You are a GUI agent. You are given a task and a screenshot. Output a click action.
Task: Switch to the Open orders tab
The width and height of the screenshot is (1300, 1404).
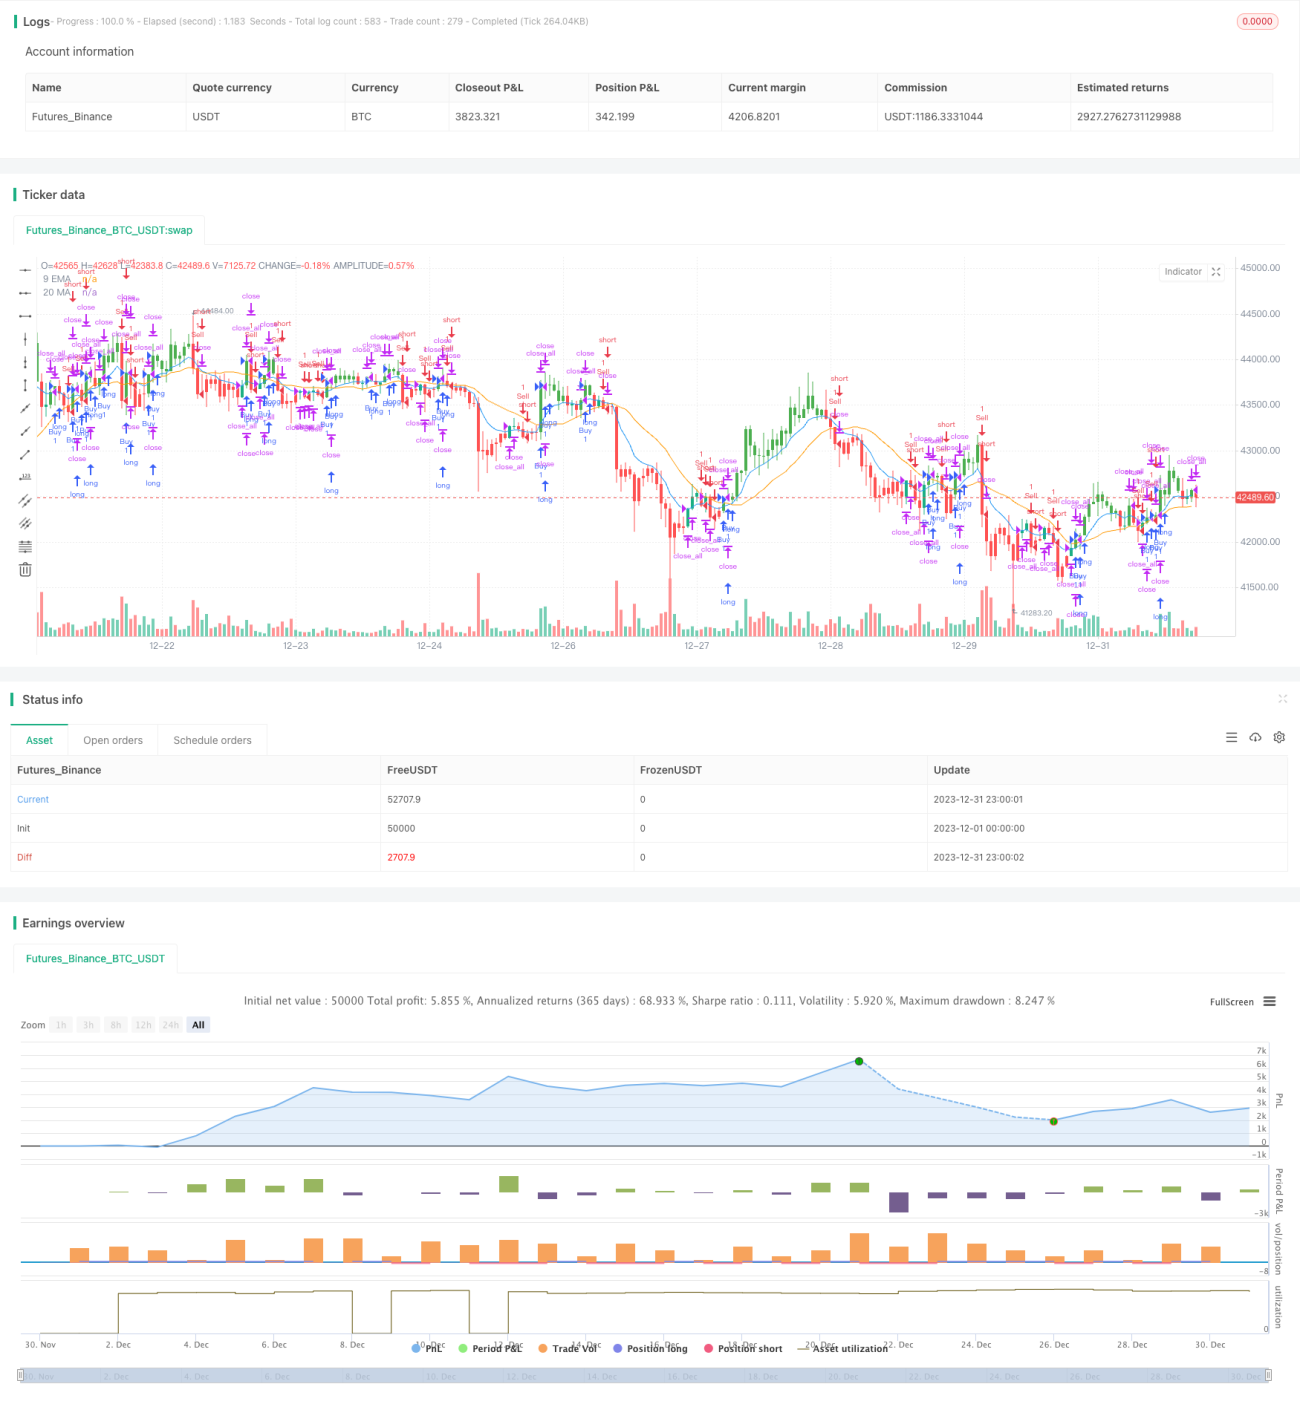pyautogui.click(x=113, y=740)
